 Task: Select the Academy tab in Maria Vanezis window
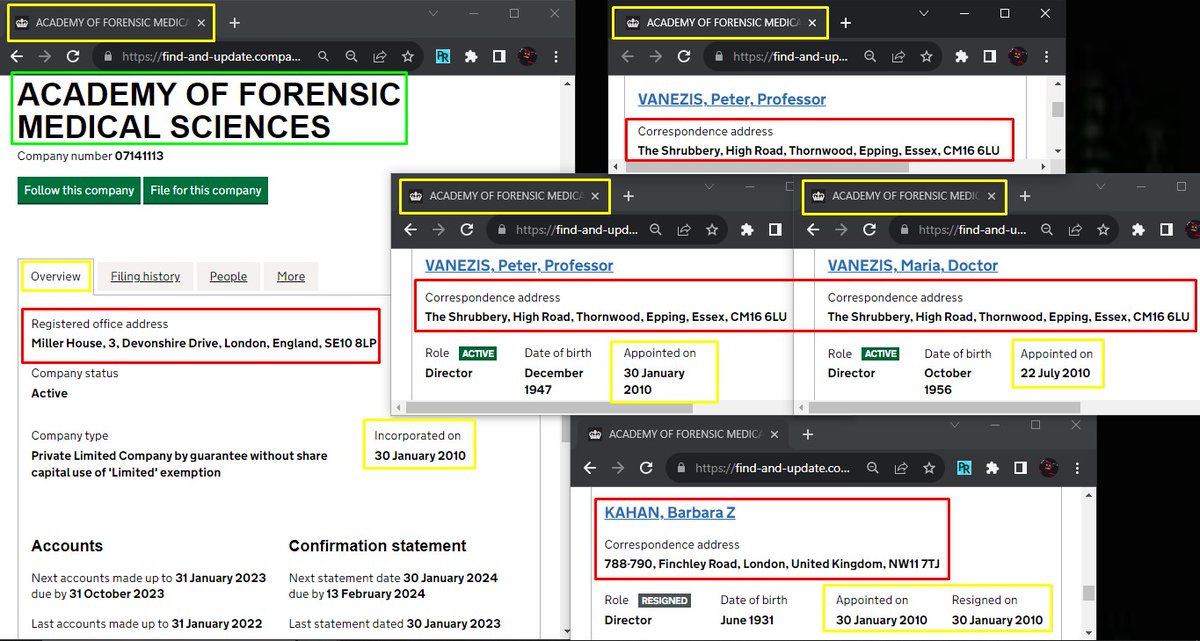pos(905,196)
